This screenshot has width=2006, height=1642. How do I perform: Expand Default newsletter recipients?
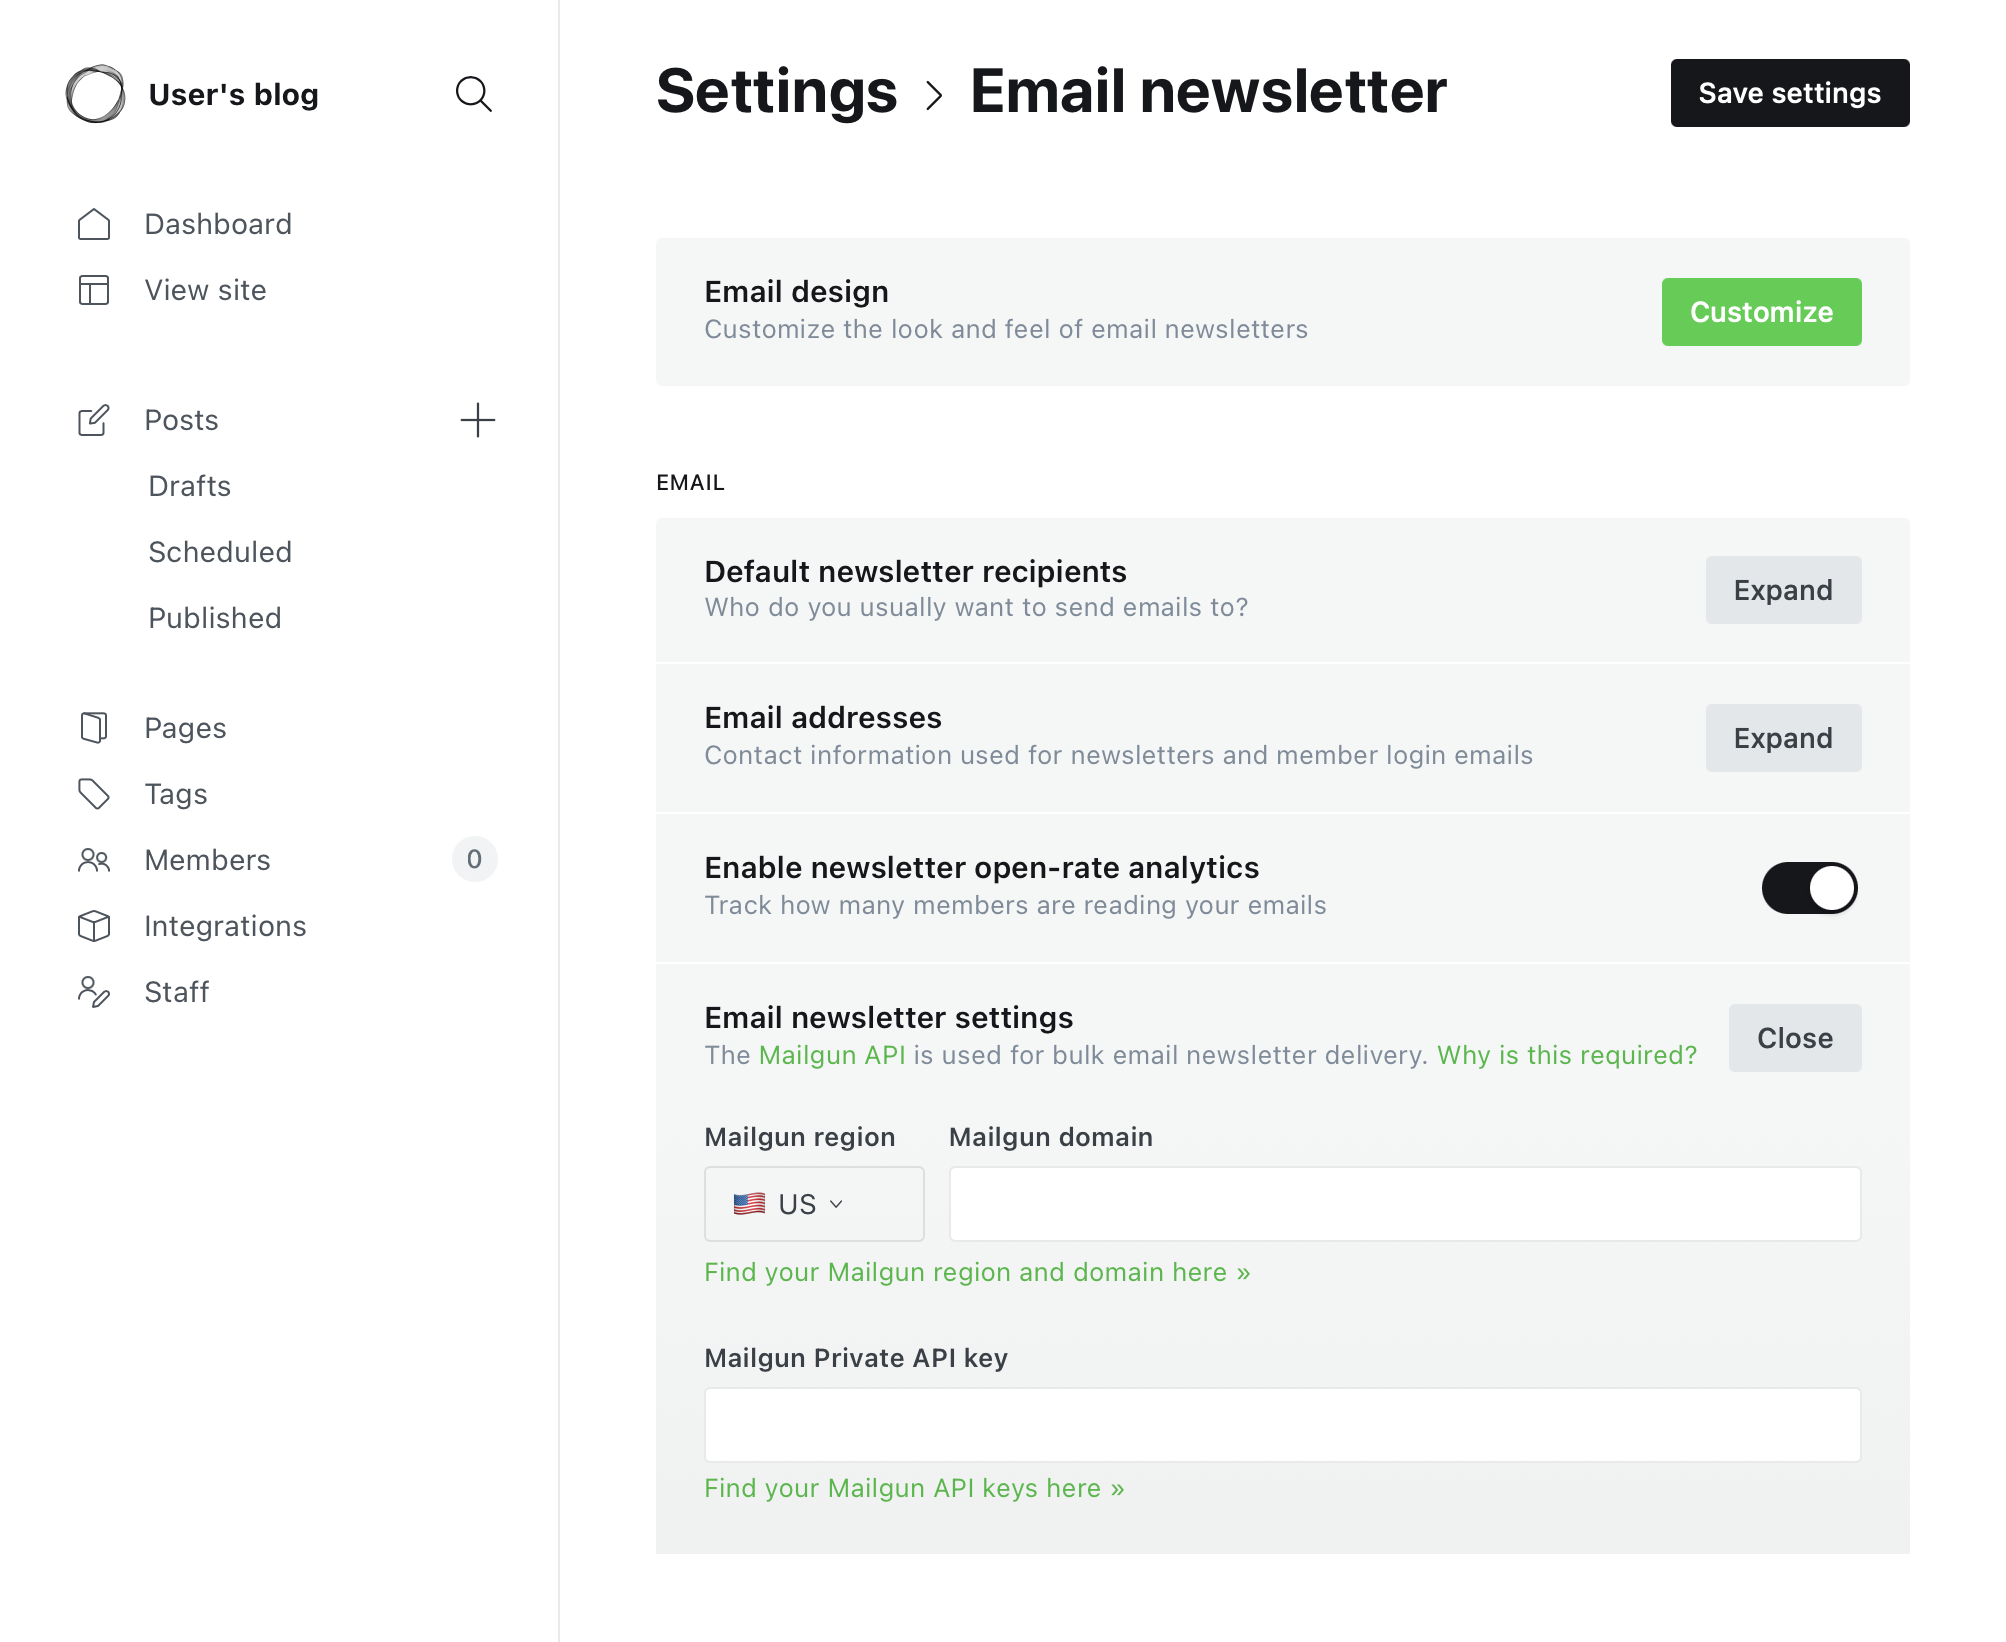click(1783, 590)
